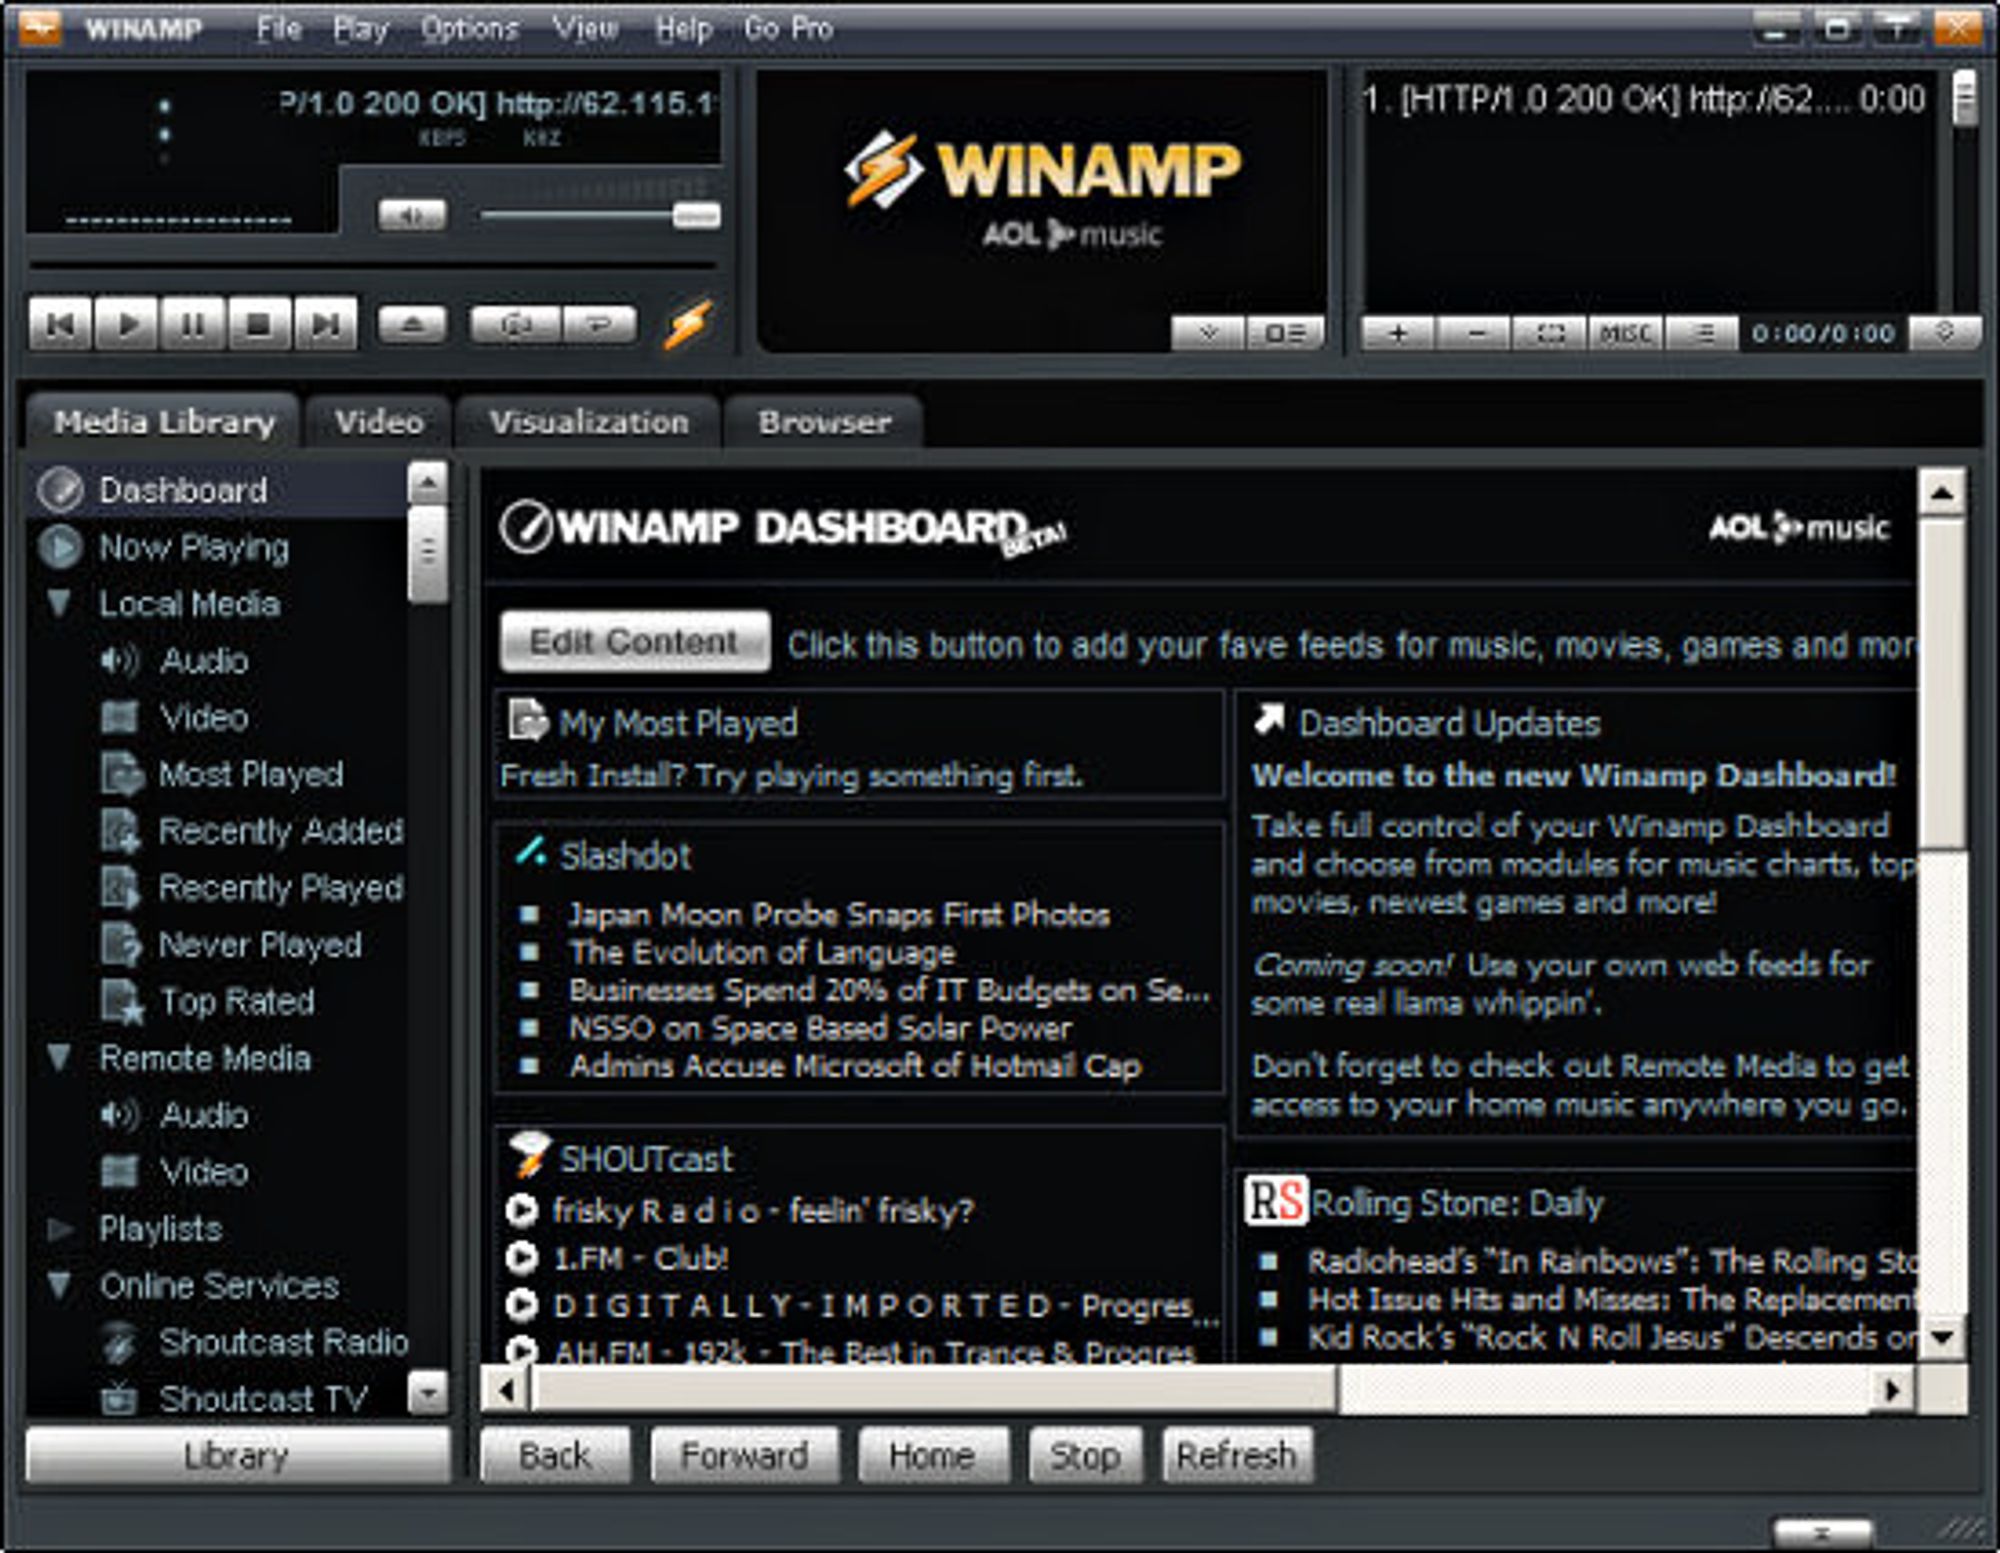Click the button next to the video down arrow
Screen dimensions: 2000x1553
tap(1284, 334)
